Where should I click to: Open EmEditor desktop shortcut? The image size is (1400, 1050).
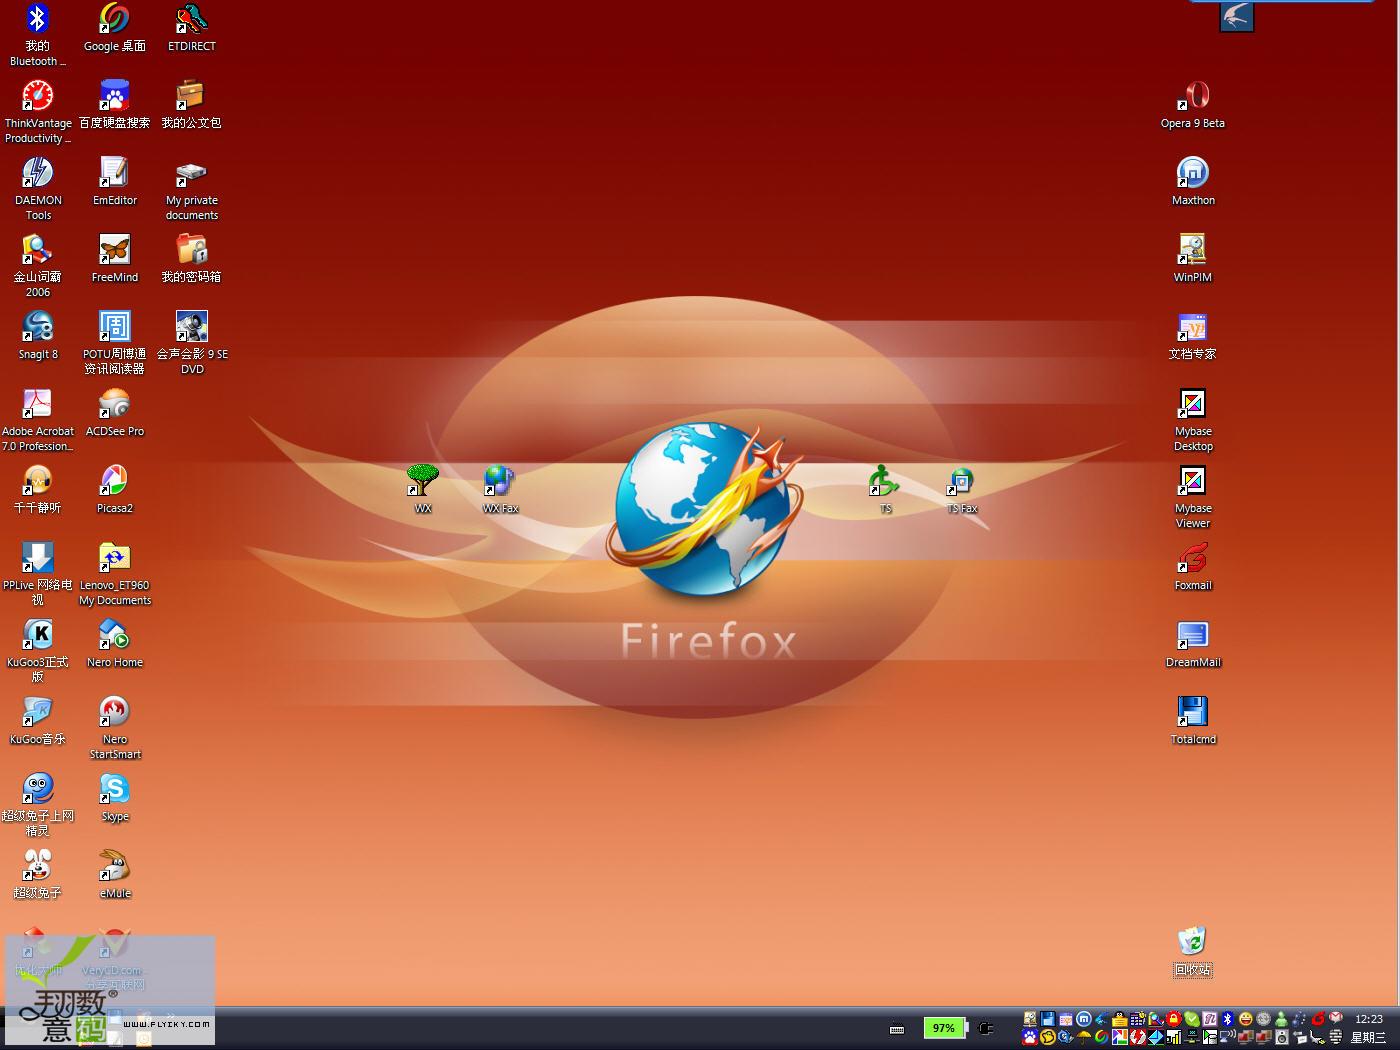click(114, 182)
